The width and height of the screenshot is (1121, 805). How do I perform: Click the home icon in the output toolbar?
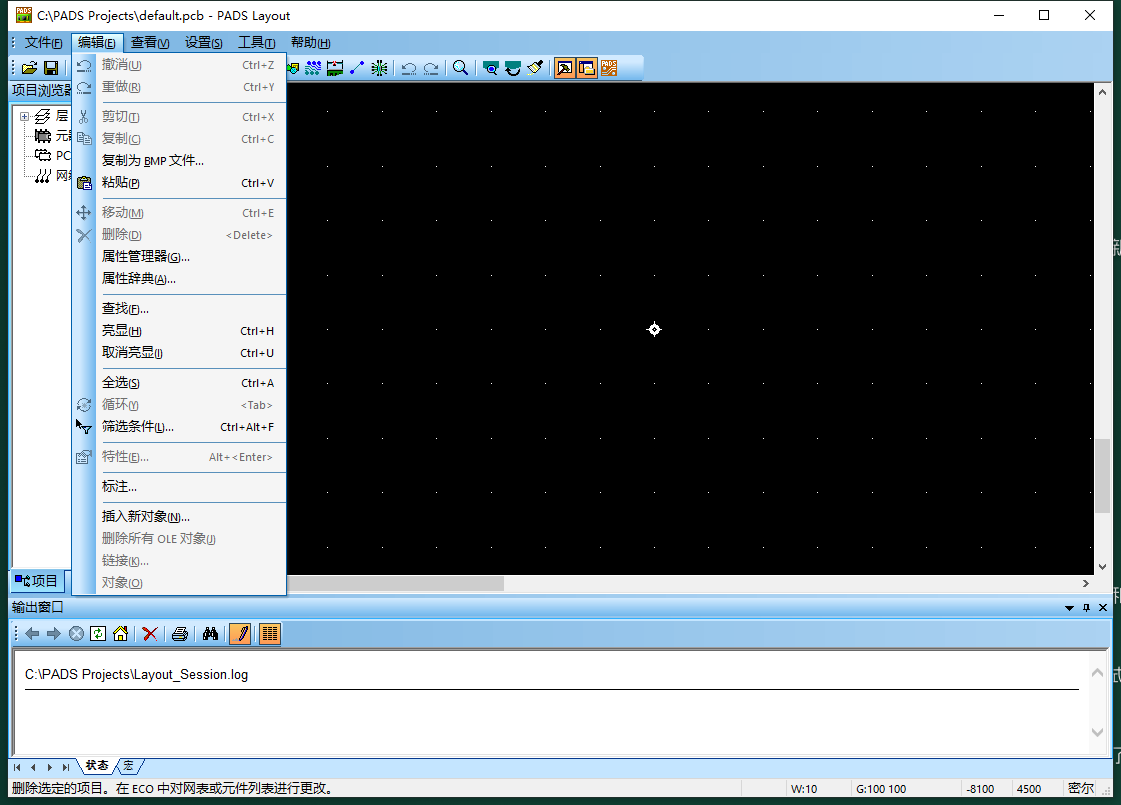[x=120, y=633]
